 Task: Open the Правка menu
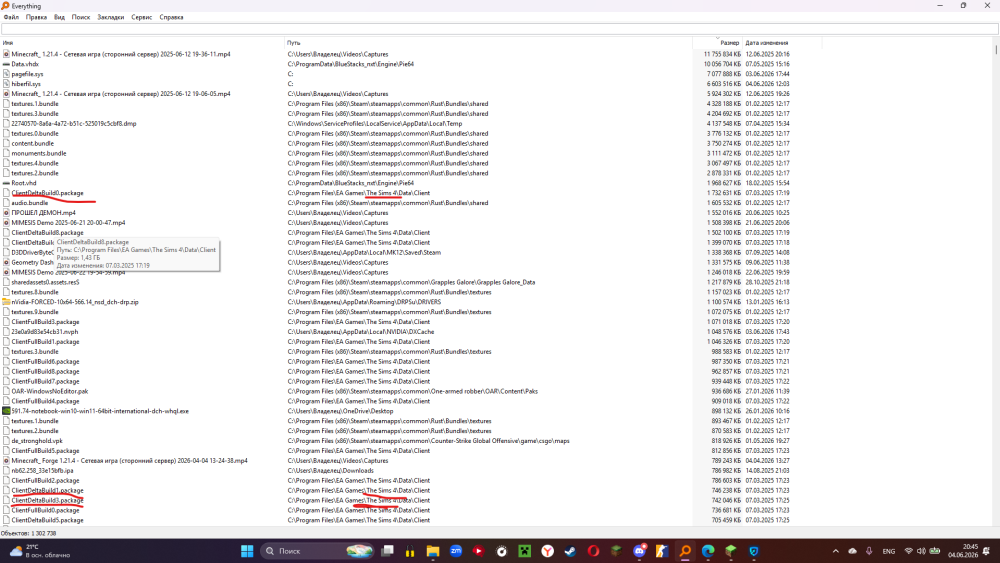coord(36,17)
